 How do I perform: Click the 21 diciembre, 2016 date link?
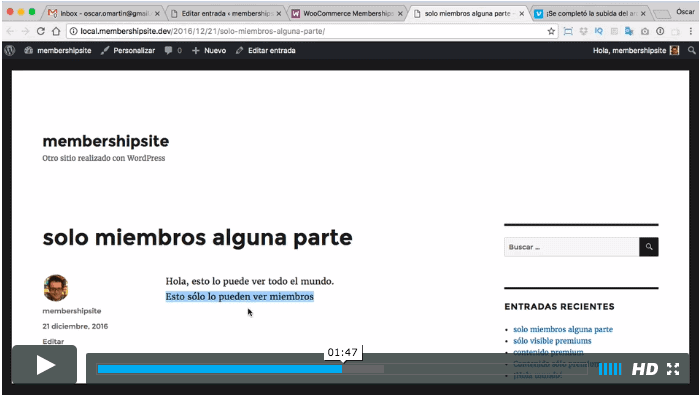pyautogui.click(x=75, y=326)
